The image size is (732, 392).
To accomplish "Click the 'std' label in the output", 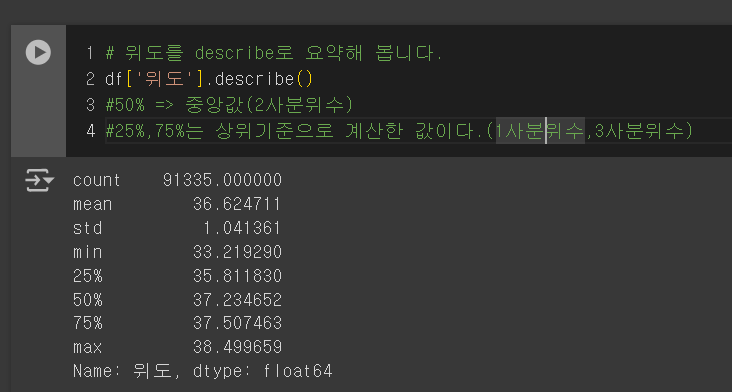I will coord(87,228).
